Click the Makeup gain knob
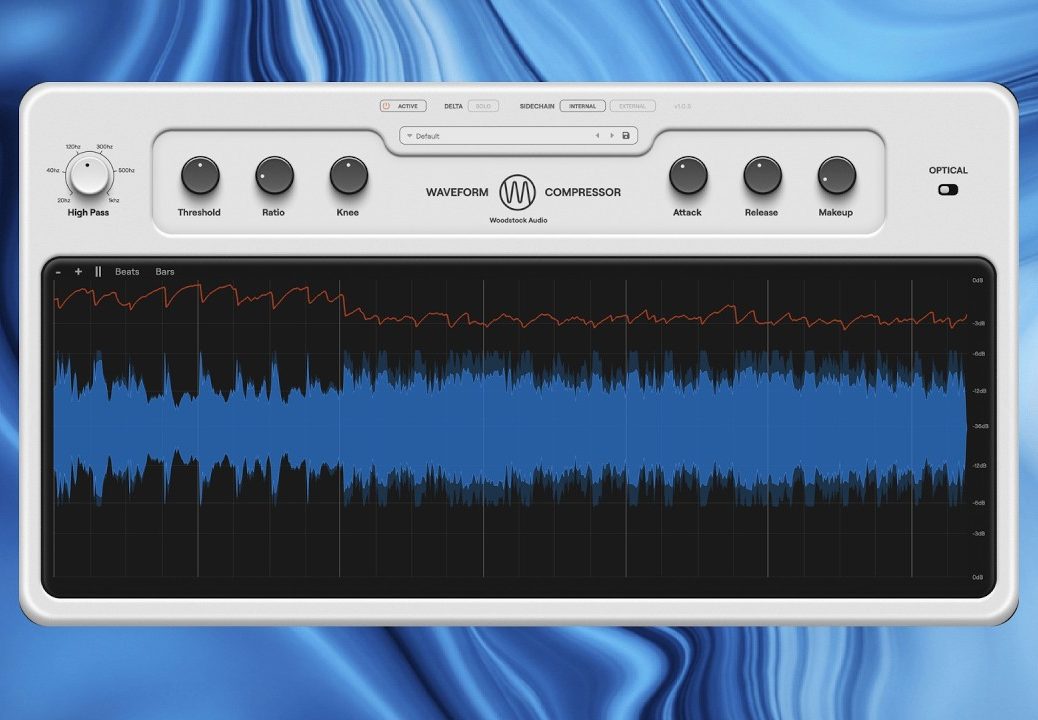The width and height of the screenshot is (1038, 720). (837, 175)
